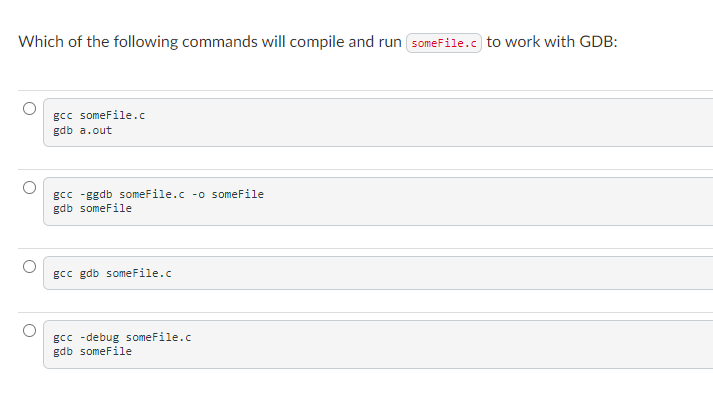Click the words 'to work with GDB:'
This screenshot has height=398, width=713.
pyautogui.click(x=552, y=42)
